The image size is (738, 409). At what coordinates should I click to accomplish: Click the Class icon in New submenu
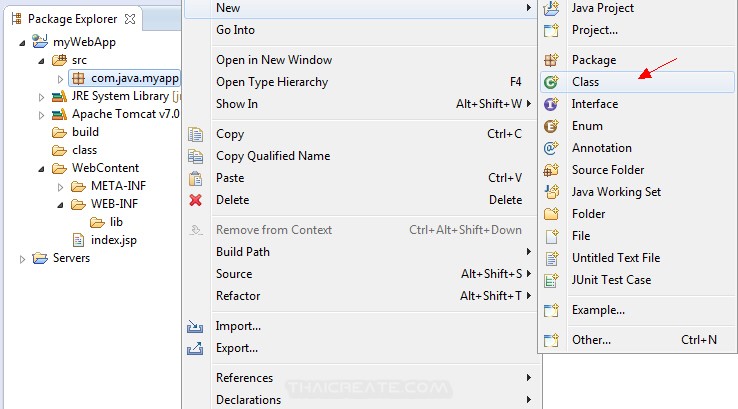(x=551, y=82)
